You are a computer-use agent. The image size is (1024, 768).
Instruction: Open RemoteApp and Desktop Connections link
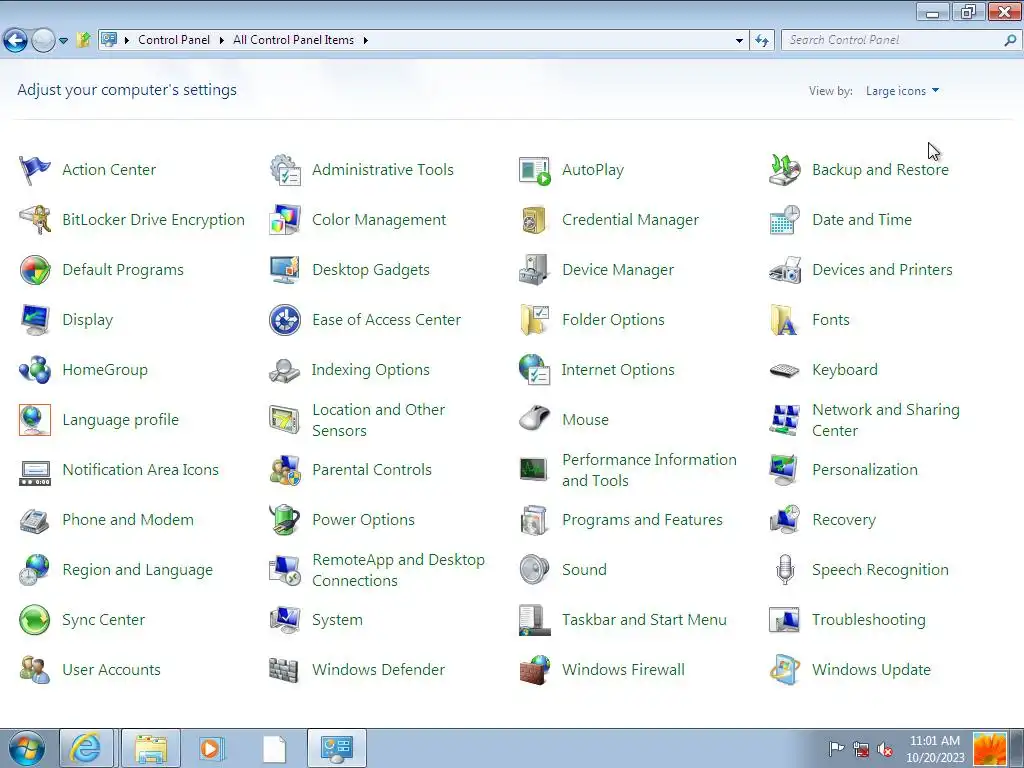point(398,570)
